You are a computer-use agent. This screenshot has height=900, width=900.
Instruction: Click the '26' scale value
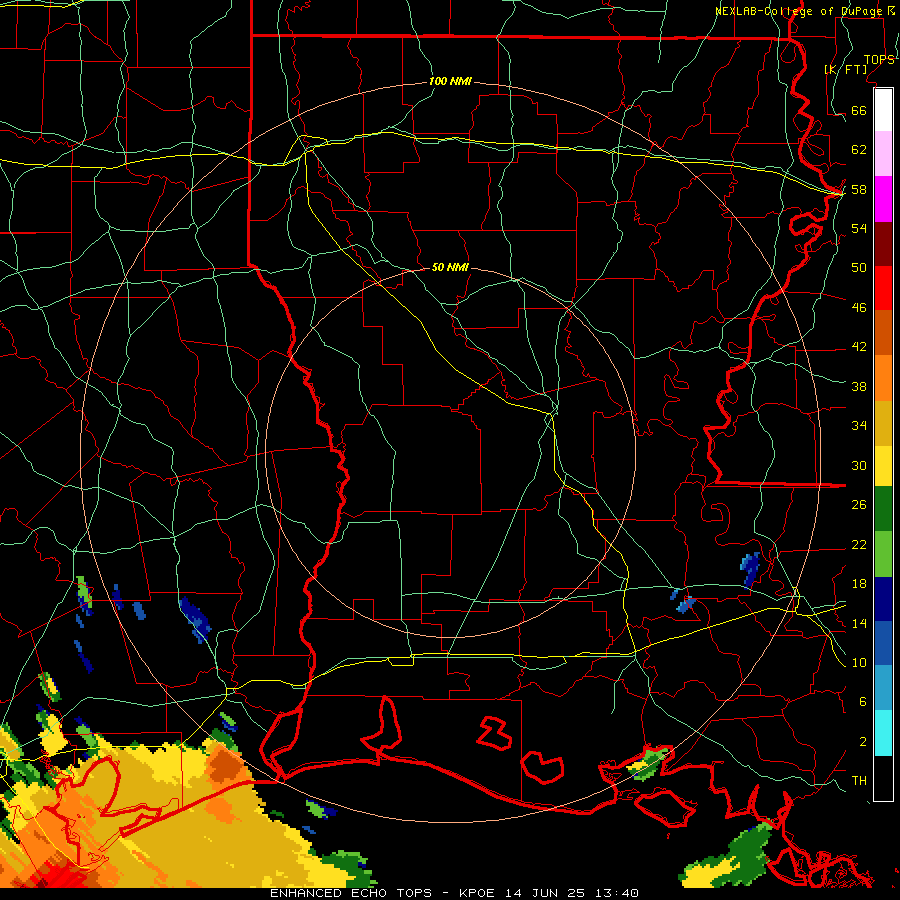click(x=859, y=505)
